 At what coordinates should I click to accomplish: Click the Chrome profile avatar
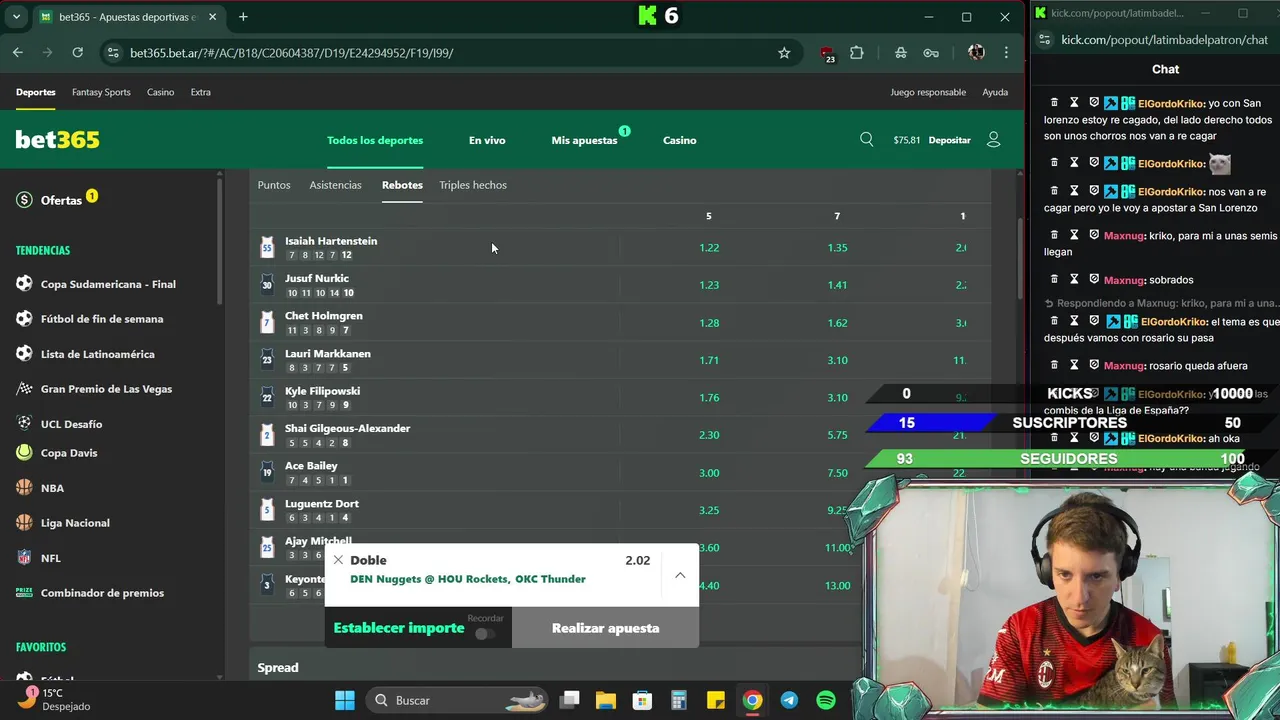pyautogui.click(x=976, y=53)
